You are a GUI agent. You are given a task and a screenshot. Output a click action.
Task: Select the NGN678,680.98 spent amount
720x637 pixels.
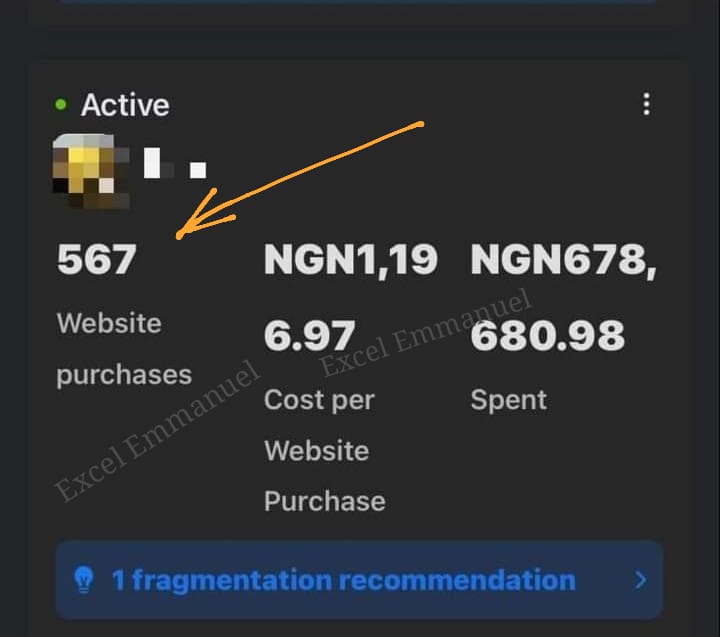(563, 297)
